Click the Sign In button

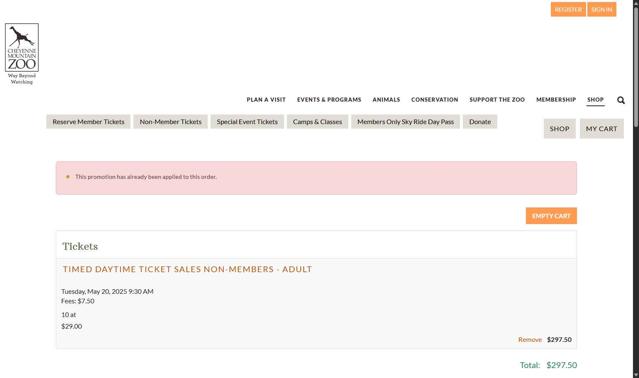[602, 9]
